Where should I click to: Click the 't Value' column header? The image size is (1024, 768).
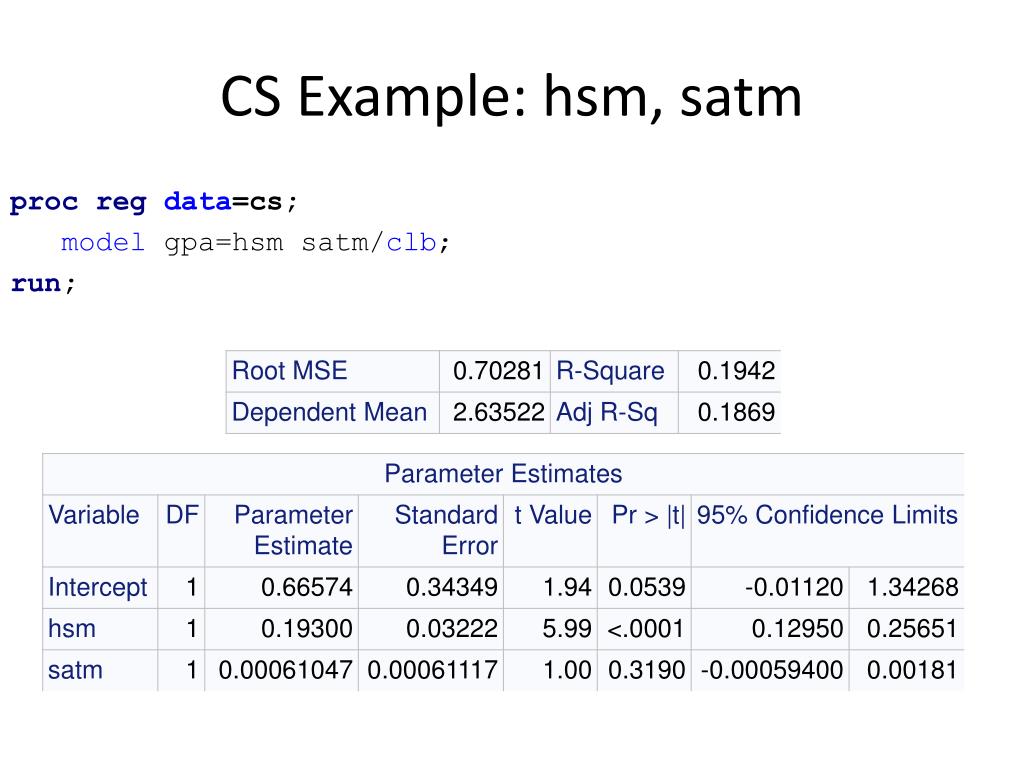[551, 530]
